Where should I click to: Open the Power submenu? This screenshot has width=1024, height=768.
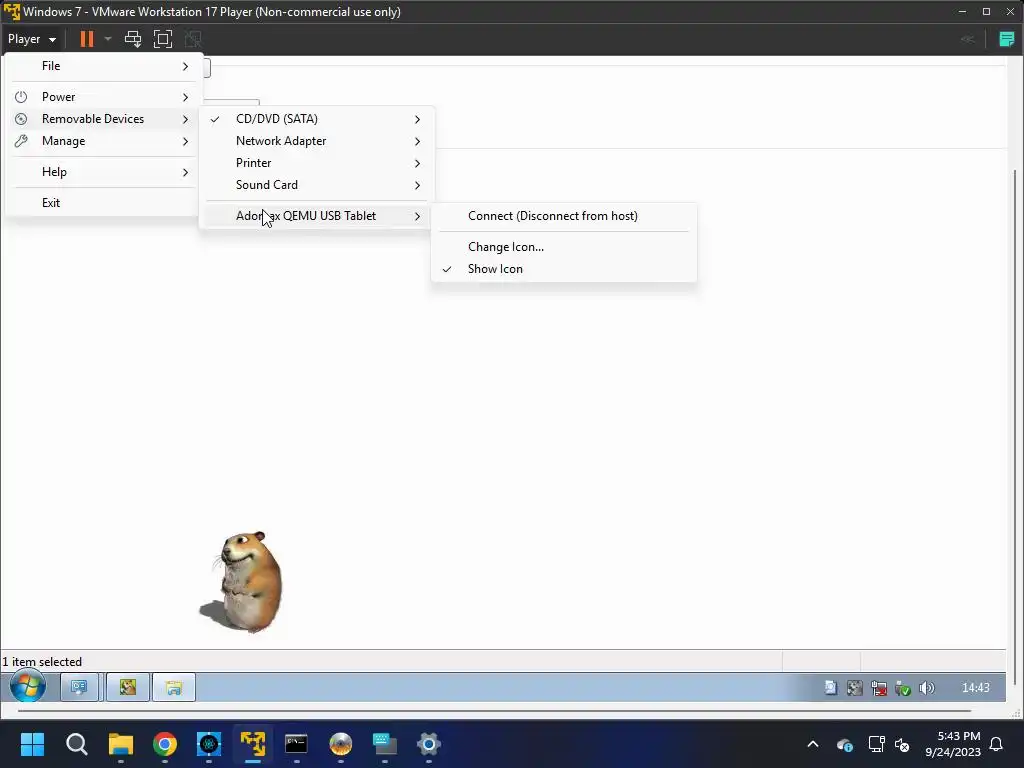pyautogui.click(x=103, y=97)
